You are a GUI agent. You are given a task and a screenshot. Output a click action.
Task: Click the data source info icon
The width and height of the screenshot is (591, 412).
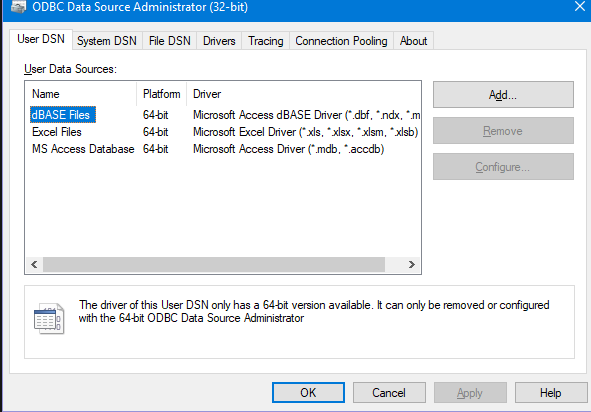point(49,319)
